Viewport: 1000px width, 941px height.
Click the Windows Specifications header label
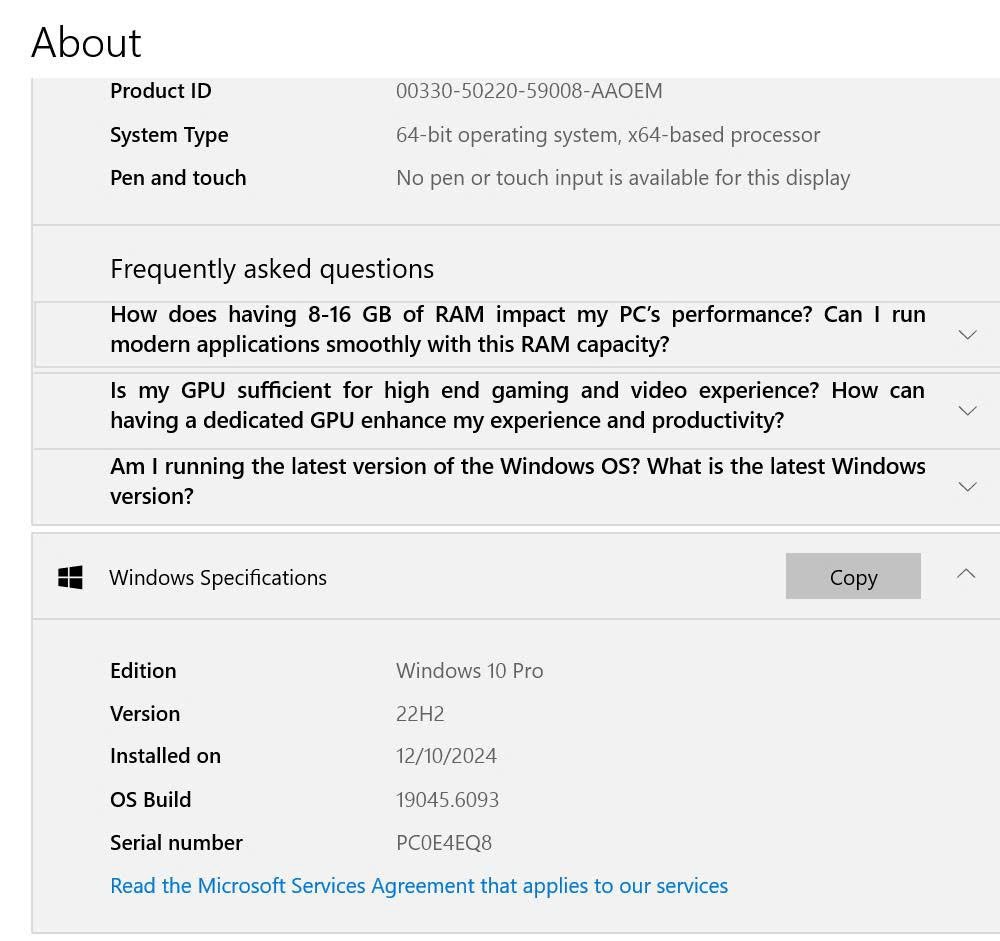pos(218,578)
